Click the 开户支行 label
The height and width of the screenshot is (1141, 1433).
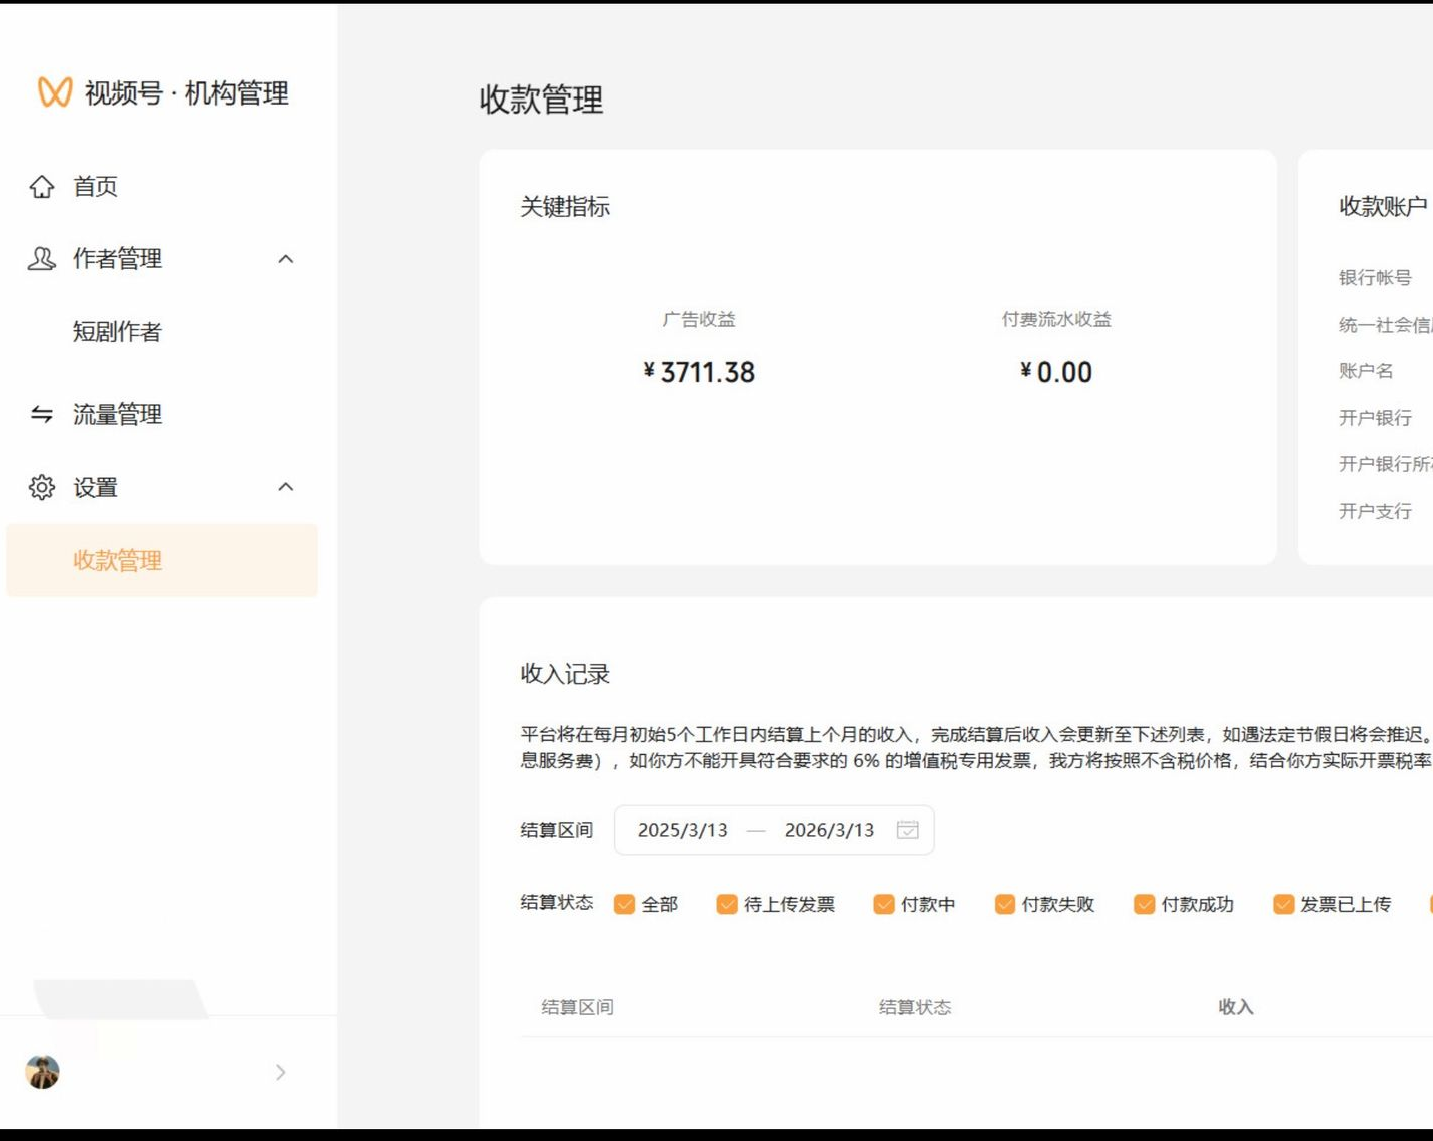1375,511
